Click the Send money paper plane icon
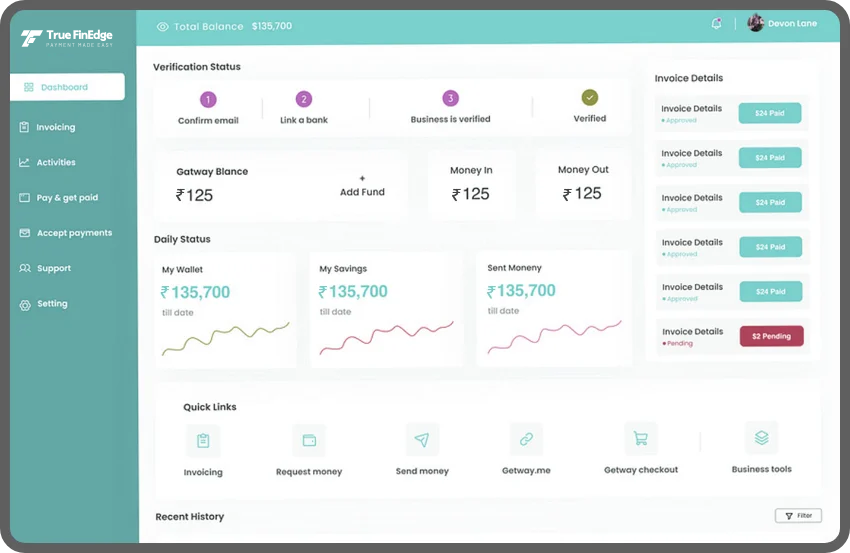This screenshot has width=850, height=553. 422,440
